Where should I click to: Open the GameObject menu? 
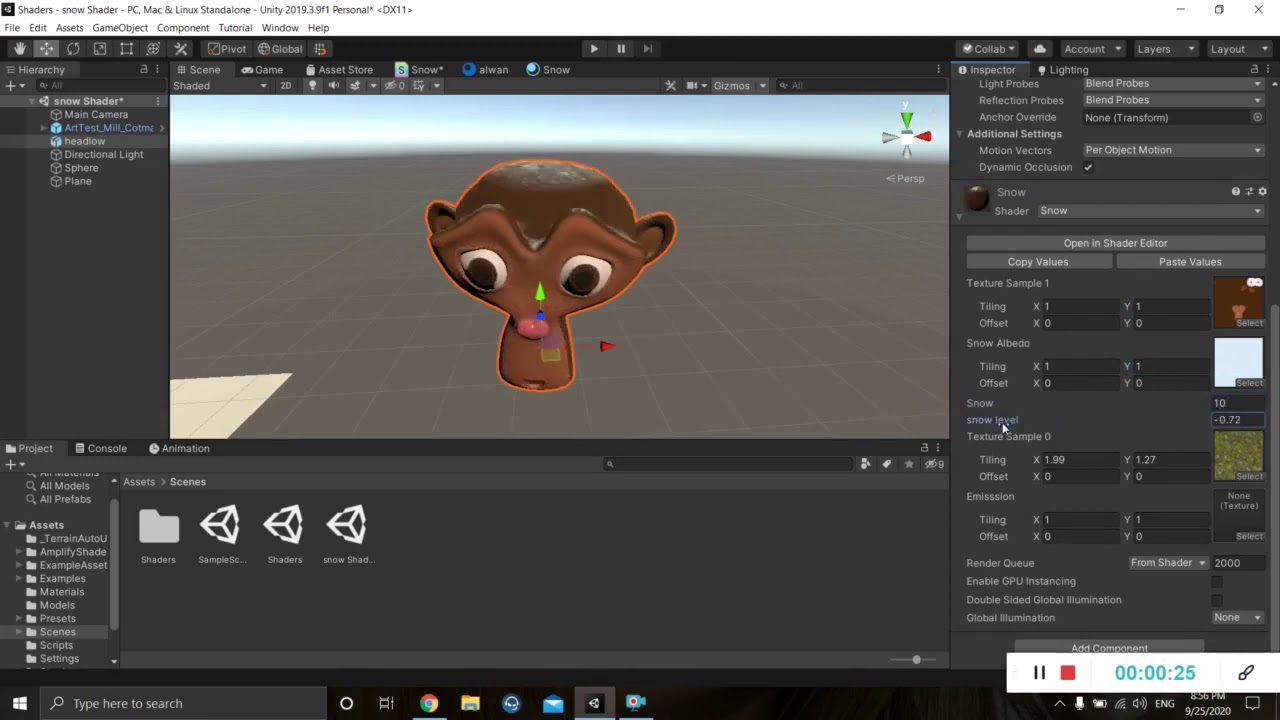point(120,28)
